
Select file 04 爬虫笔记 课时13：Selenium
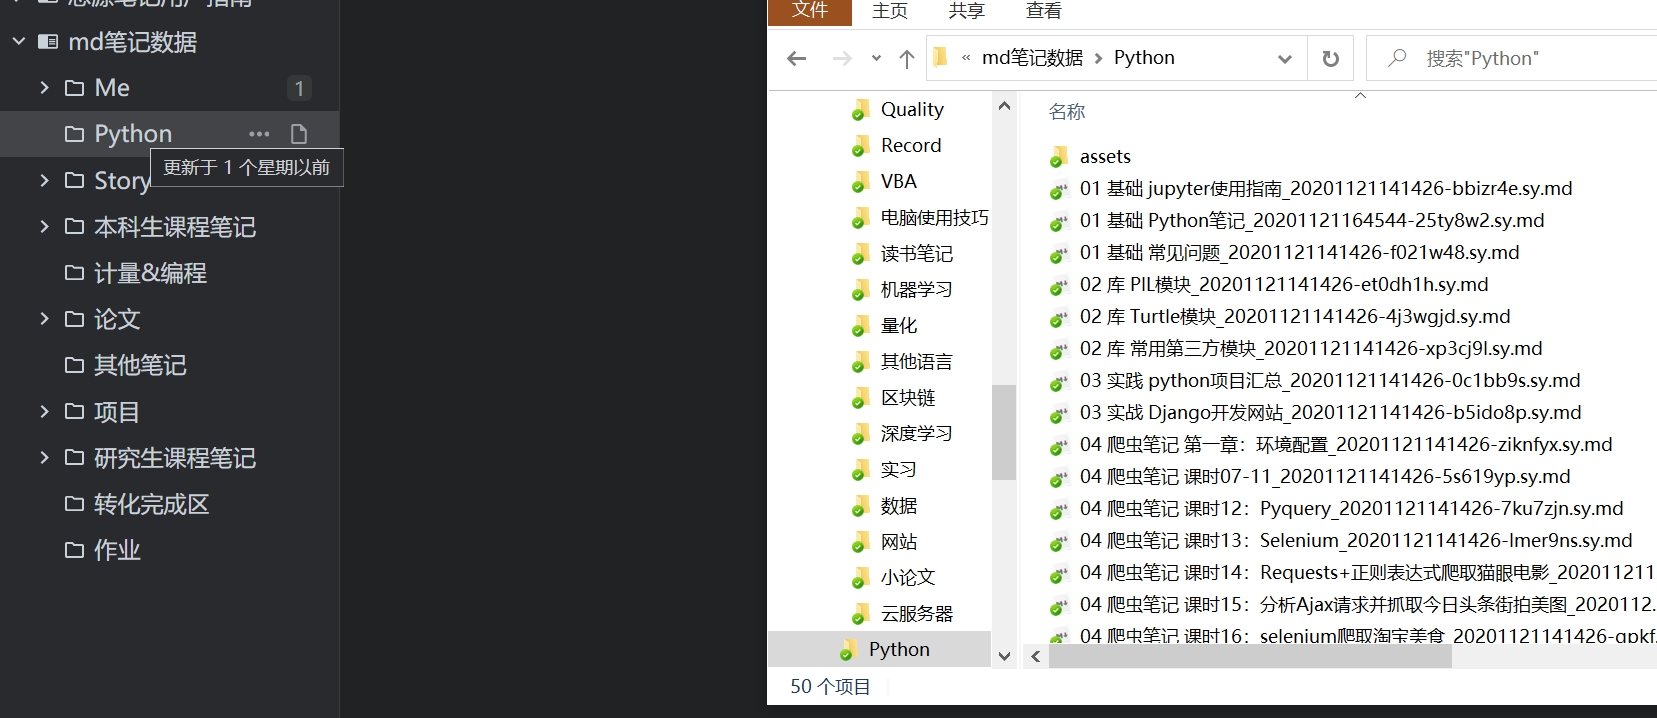point(1356,541)
